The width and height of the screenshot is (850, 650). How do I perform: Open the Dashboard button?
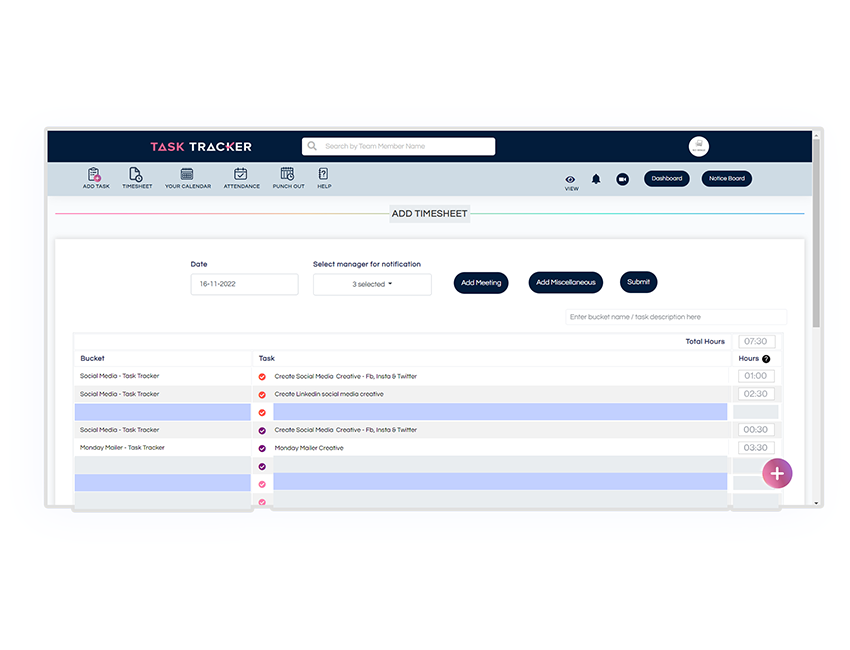(666, 178)
